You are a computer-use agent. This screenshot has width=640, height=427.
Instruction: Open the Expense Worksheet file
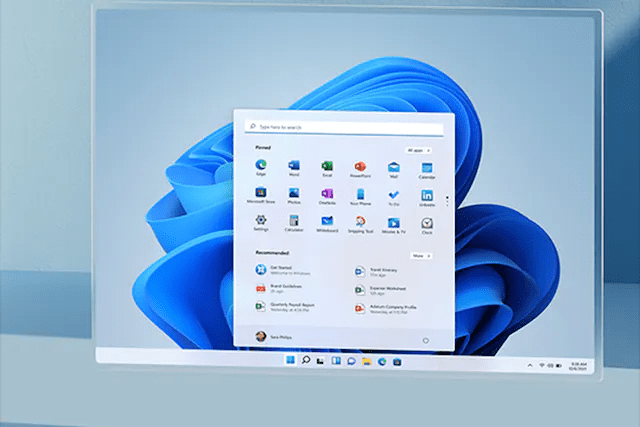(x=381, y=290)
